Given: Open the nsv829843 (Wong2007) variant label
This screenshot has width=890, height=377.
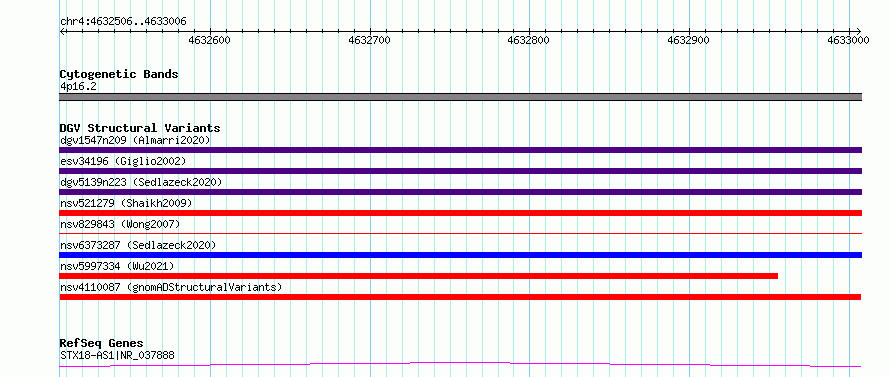Looking at the screenshot, I should tap(120, 224).
